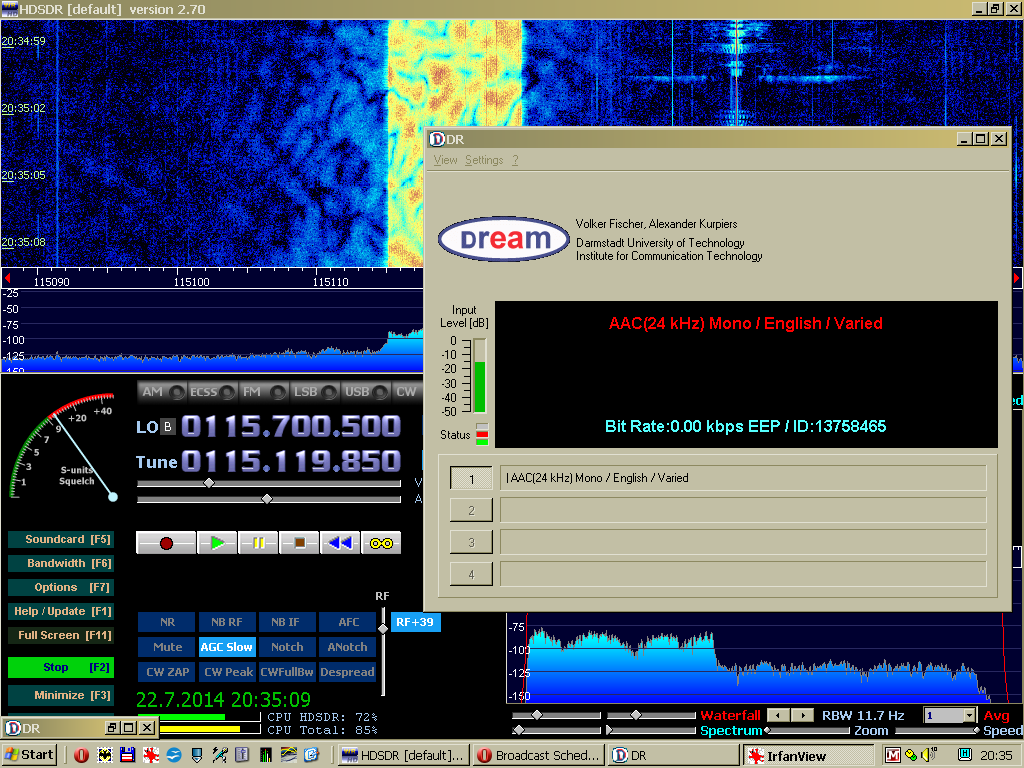This screenshot has width=1024, height=768.
Task: Click the green Stop [F2] button
Action: [61, 667]
